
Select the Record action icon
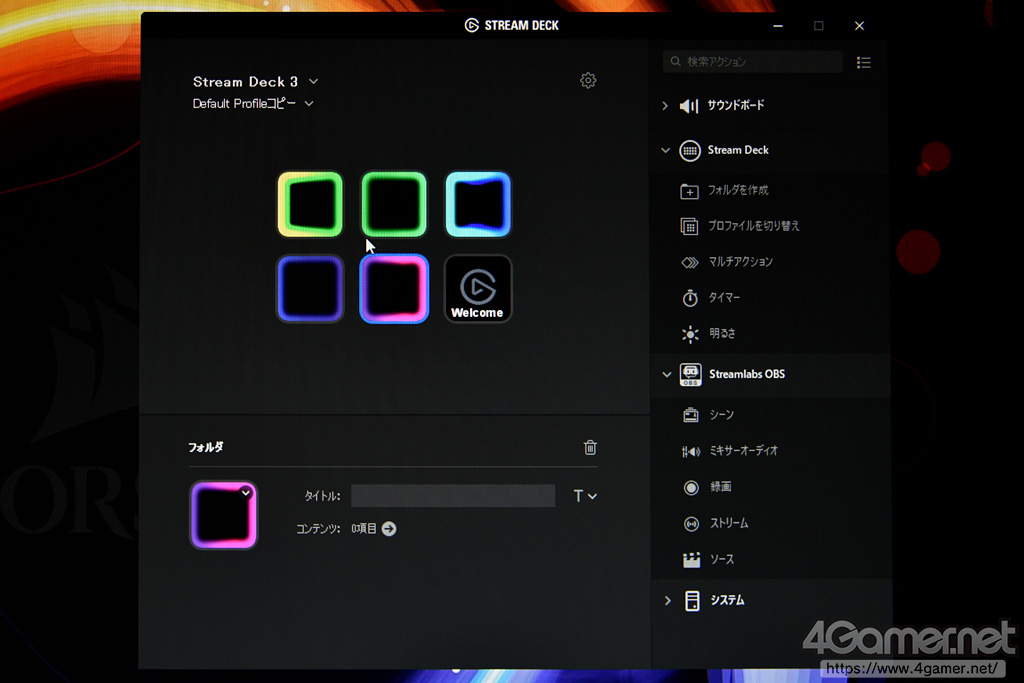pyautogui.click(x=691, y=488)
